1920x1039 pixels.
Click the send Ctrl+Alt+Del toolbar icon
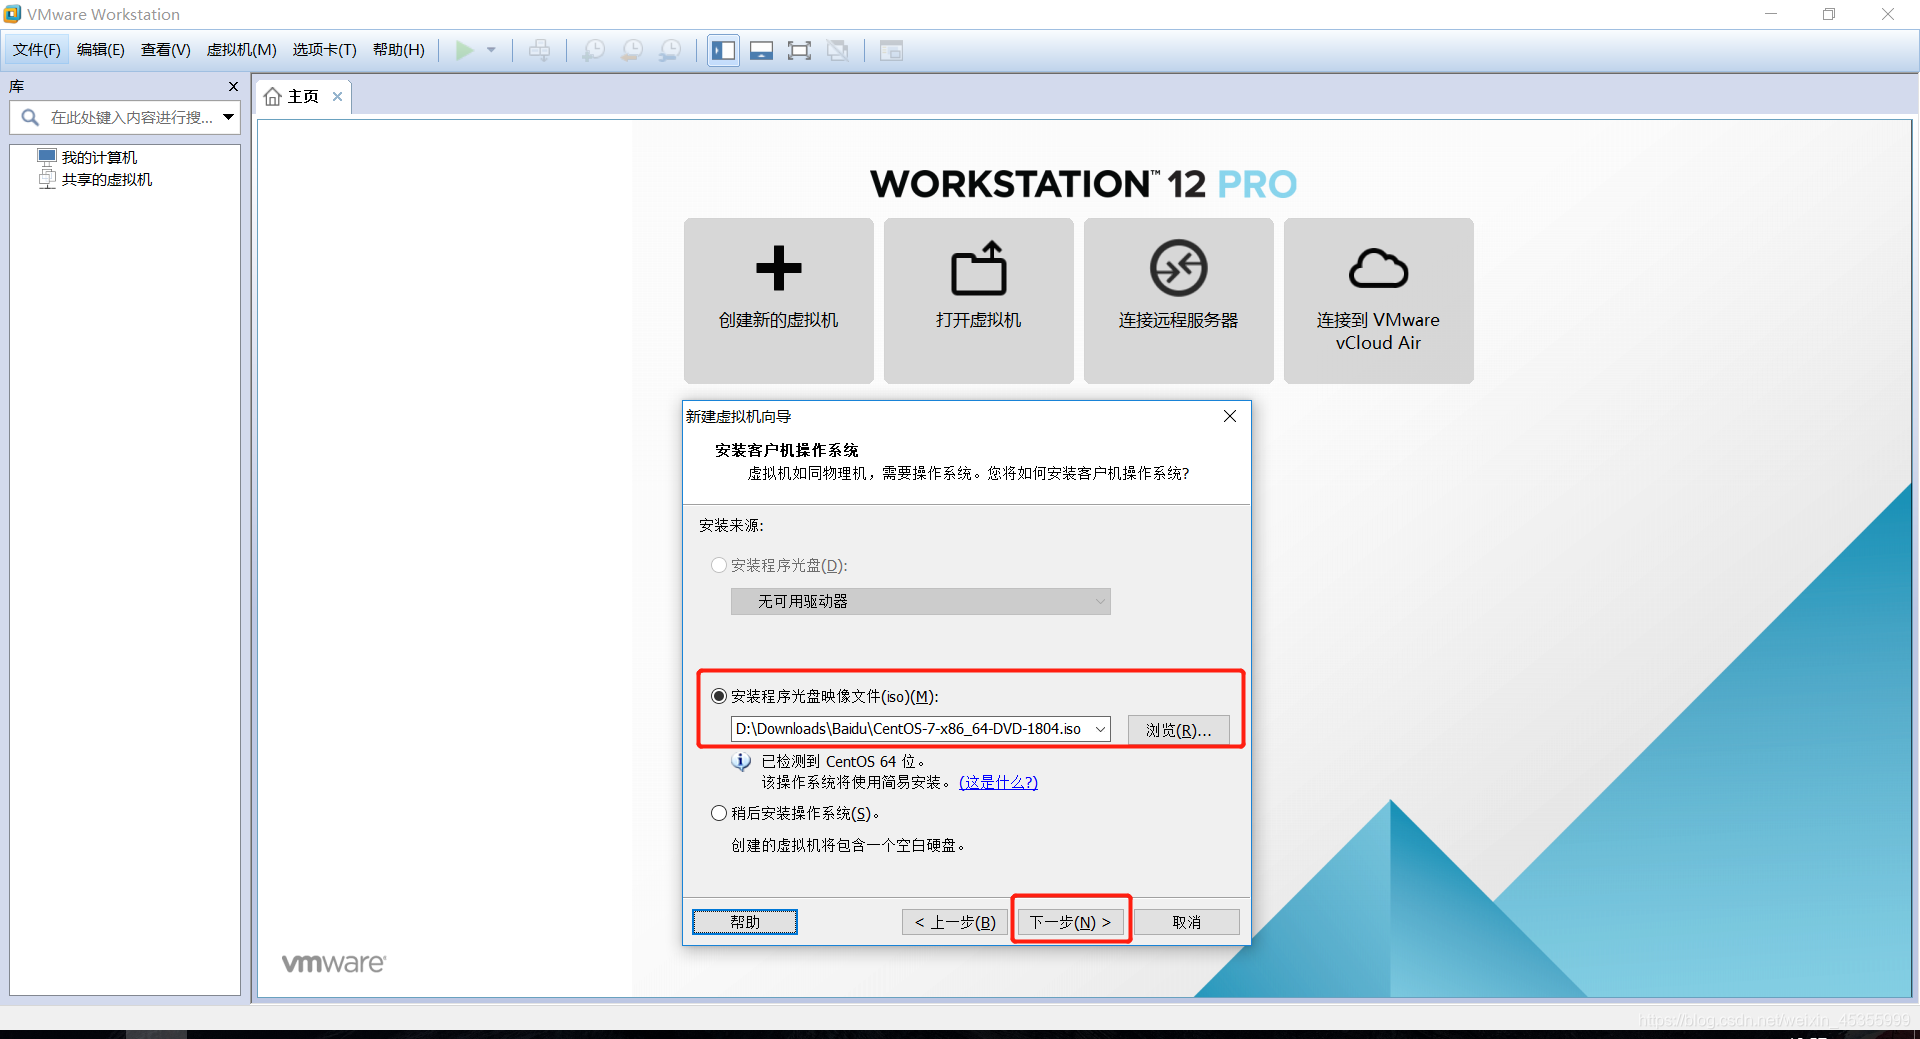pos(539,50)
